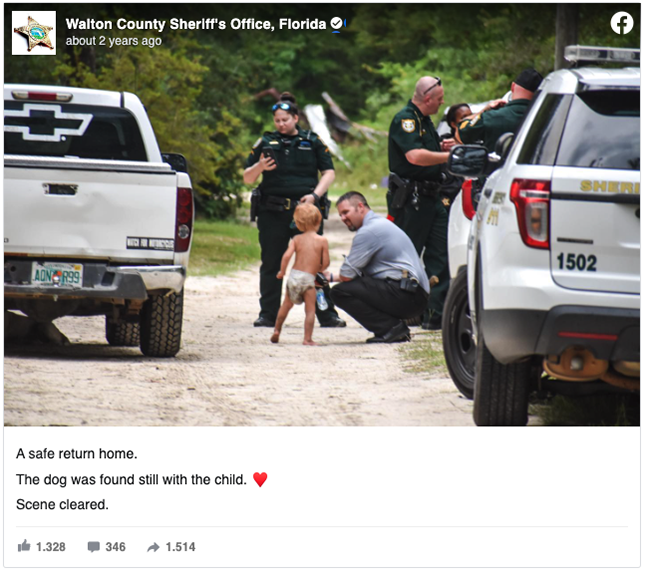646x573 pixels.
Task: Click the 'about 2 years ago' timestamp
Action: pyautogui.click(x=114, y=41)
